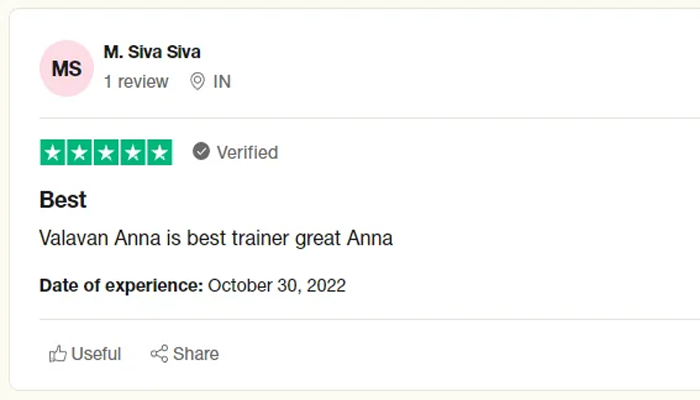Click the IN country code
The image size is (700, 400).
(222, 82)
